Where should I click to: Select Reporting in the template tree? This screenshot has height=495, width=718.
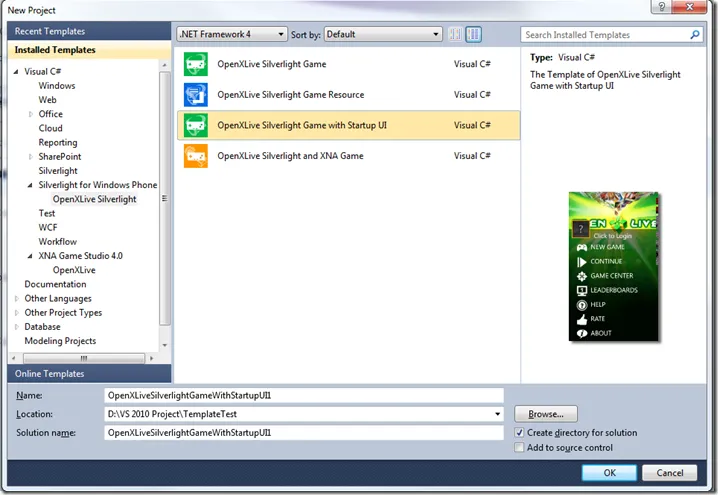coord(58,142)
